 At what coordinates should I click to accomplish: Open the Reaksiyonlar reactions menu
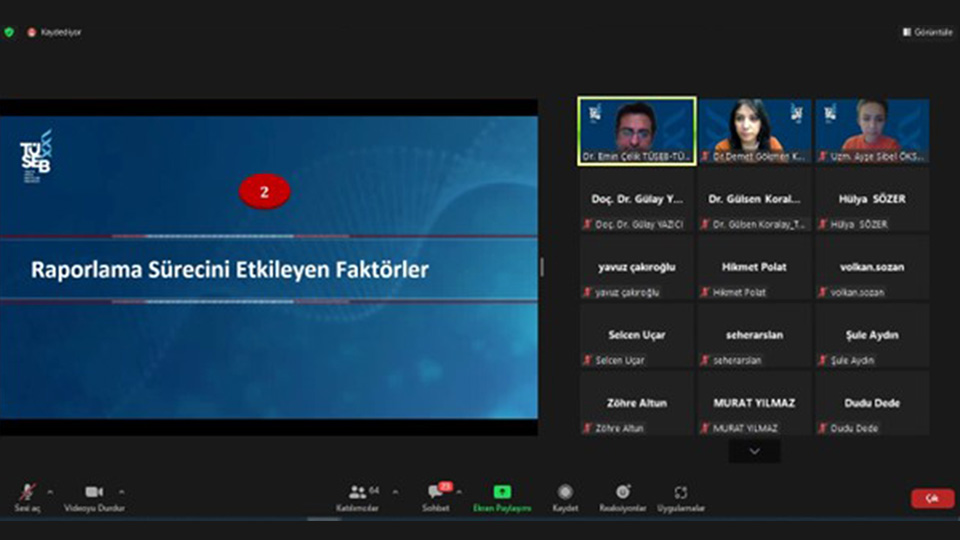(623, 493)
